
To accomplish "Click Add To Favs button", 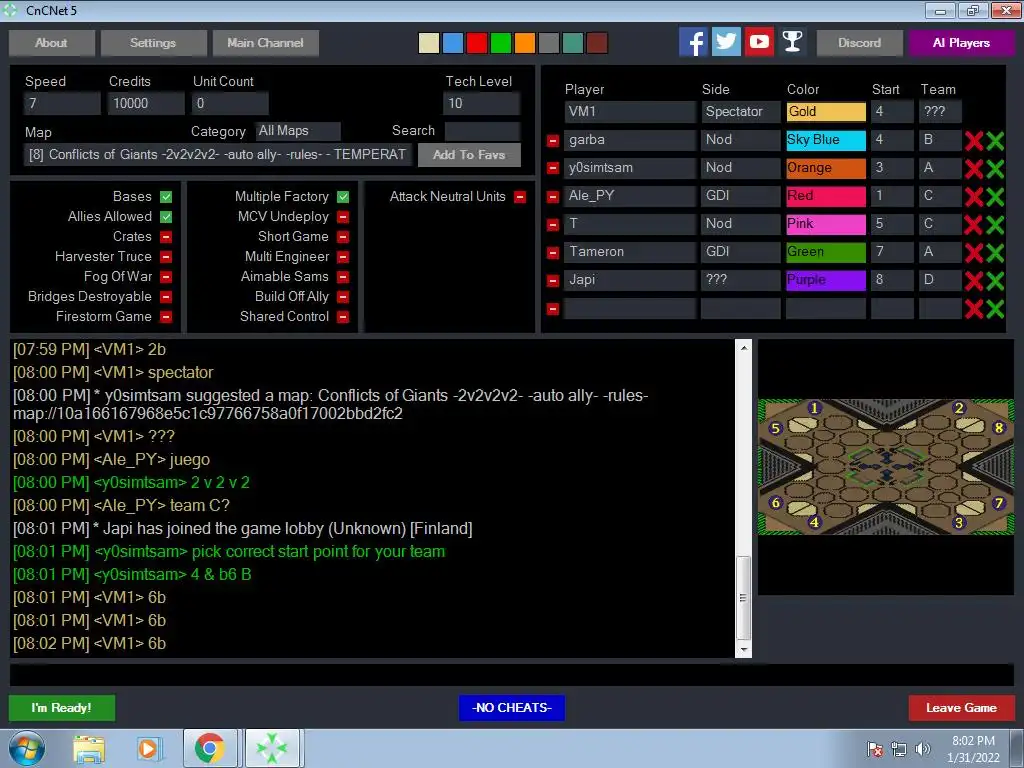I will 469,155.
